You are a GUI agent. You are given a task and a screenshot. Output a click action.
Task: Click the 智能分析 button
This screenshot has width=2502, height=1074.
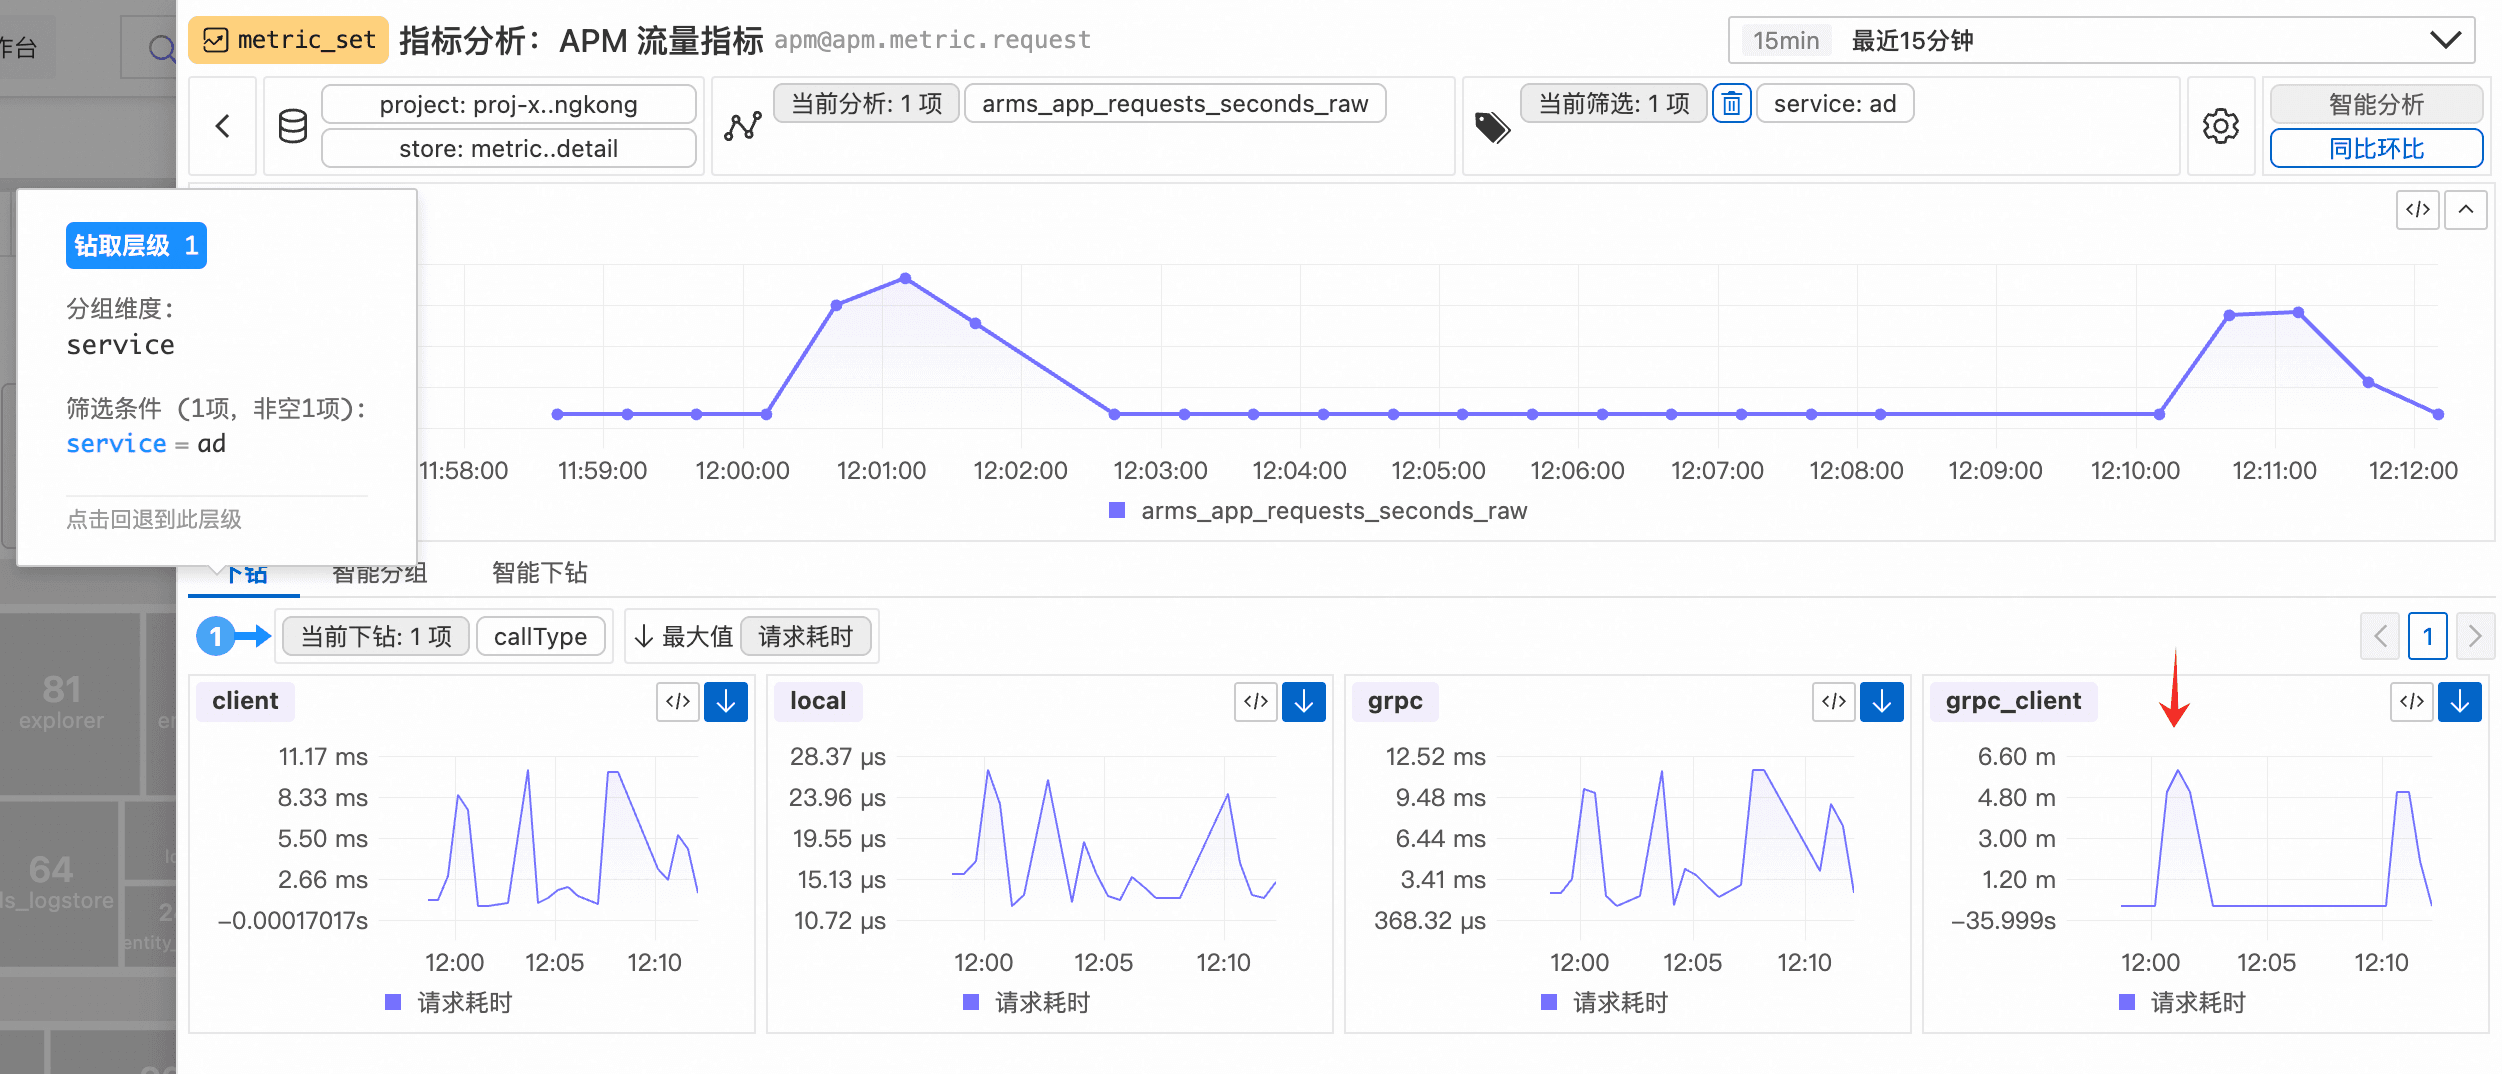(x=2377, y=104)
